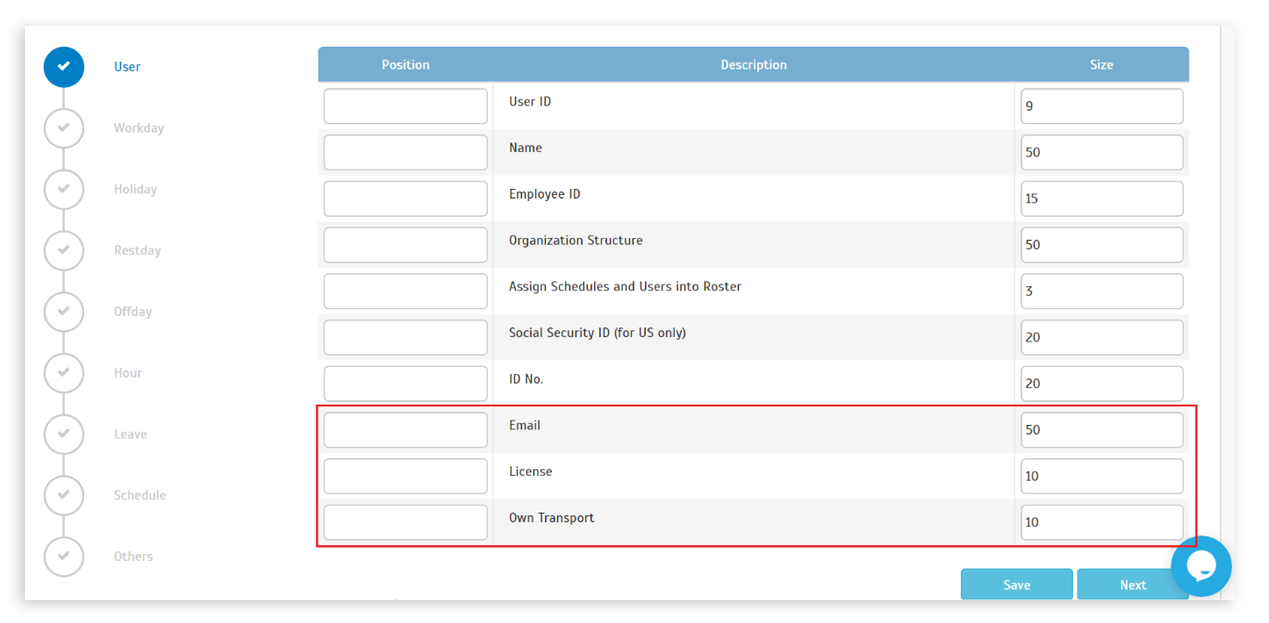Image resolution: width=1269 pixels, height=623 pixels.
Task: Click the Position field for Email
Action: coord(405,430)
